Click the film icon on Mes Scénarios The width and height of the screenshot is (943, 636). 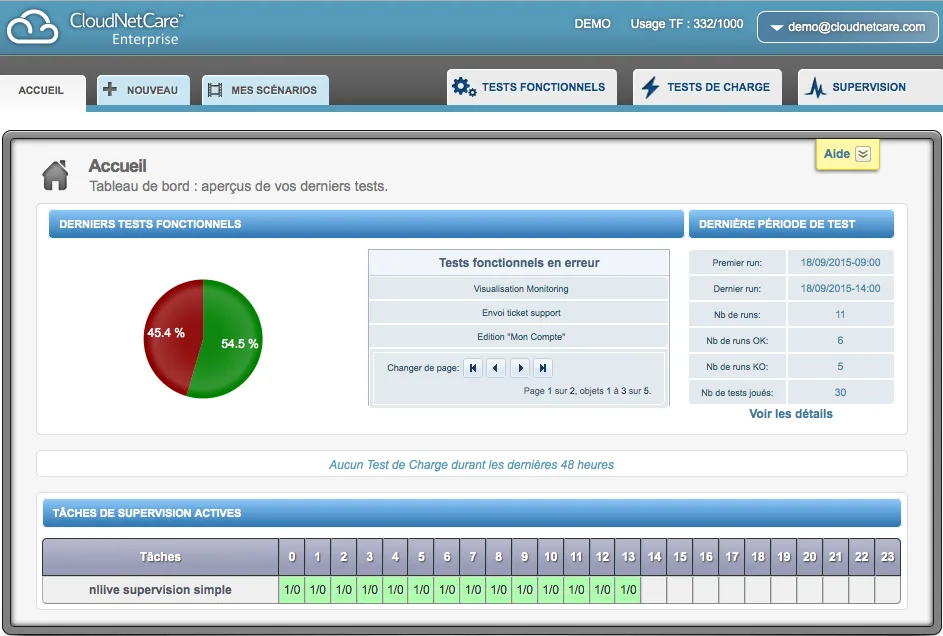tap(215, 90)
